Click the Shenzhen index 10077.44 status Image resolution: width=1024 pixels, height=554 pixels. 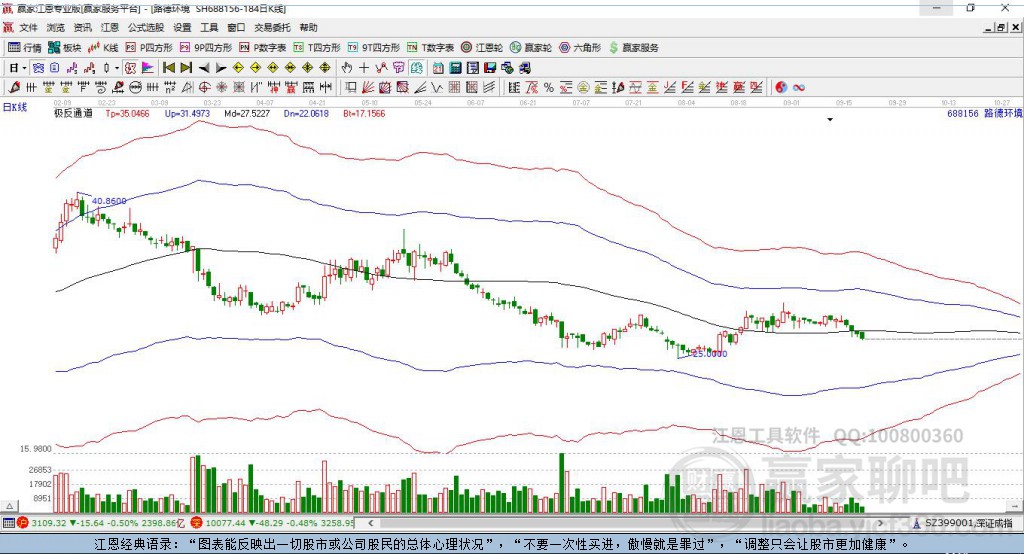point(274,523)
